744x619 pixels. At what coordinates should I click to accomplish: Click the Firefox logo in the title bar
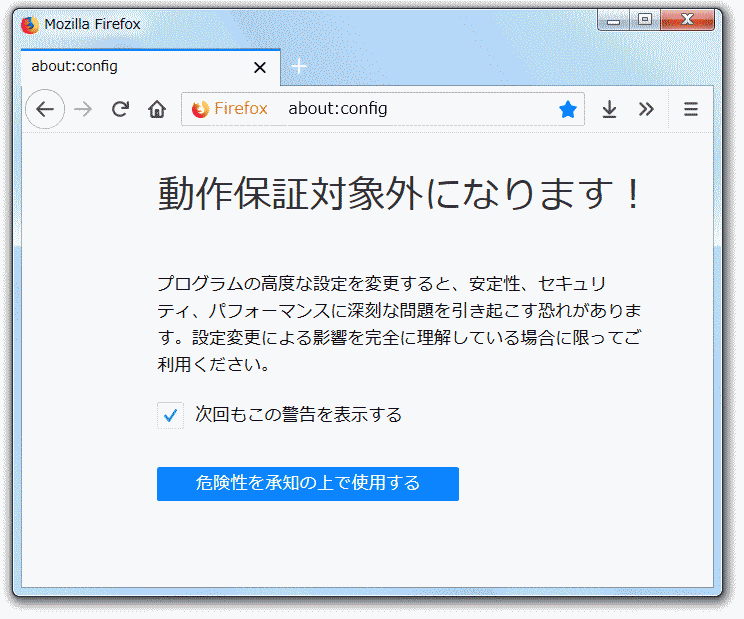(x=30, y=25)
